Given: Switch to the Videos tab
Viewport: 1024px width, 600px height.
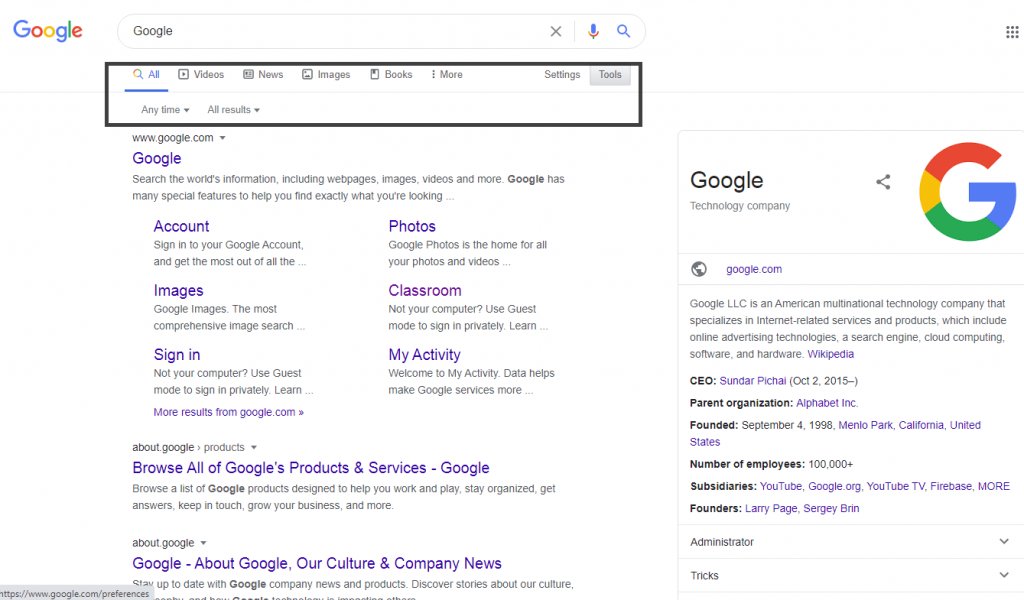Looking at the screenshot, I should click(201, 74).
